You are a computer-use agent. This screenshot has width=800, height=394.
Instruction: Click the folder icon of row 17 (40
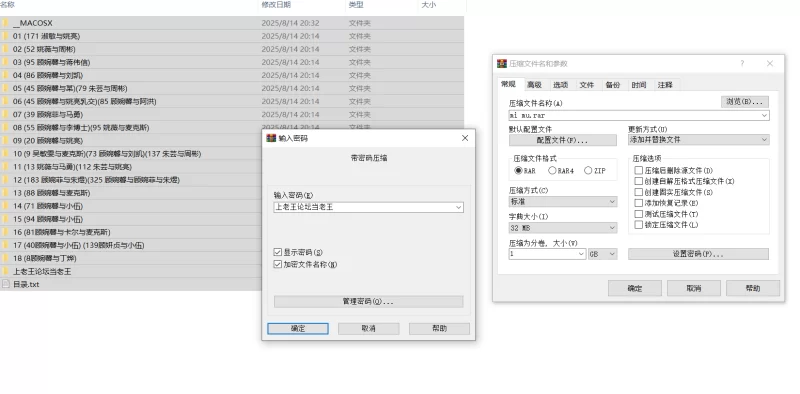tap(5, 245)
